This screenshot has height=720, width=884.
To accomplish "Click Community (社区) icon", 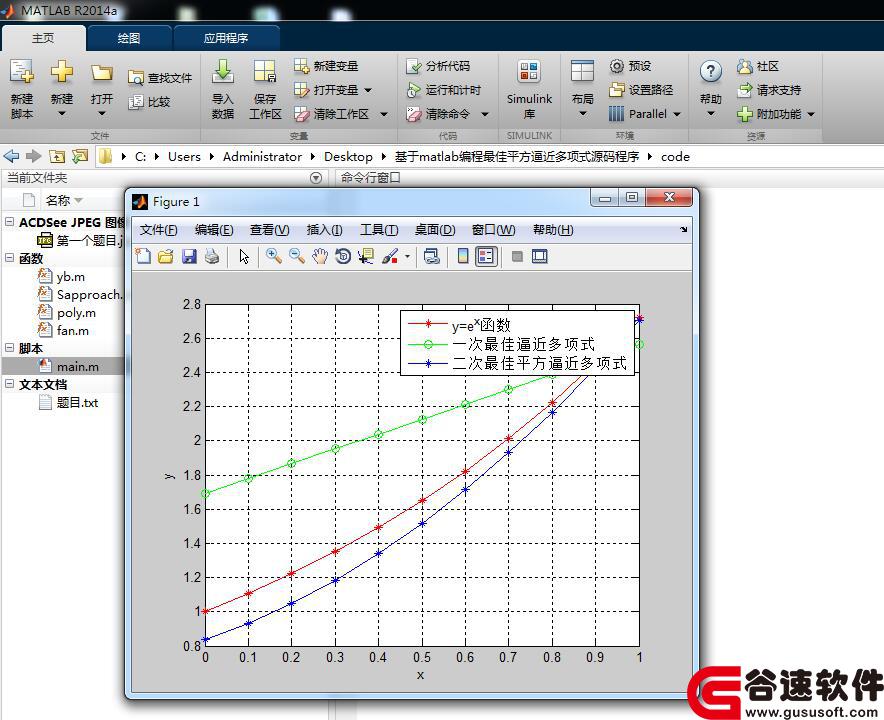I will click(745, 67).
